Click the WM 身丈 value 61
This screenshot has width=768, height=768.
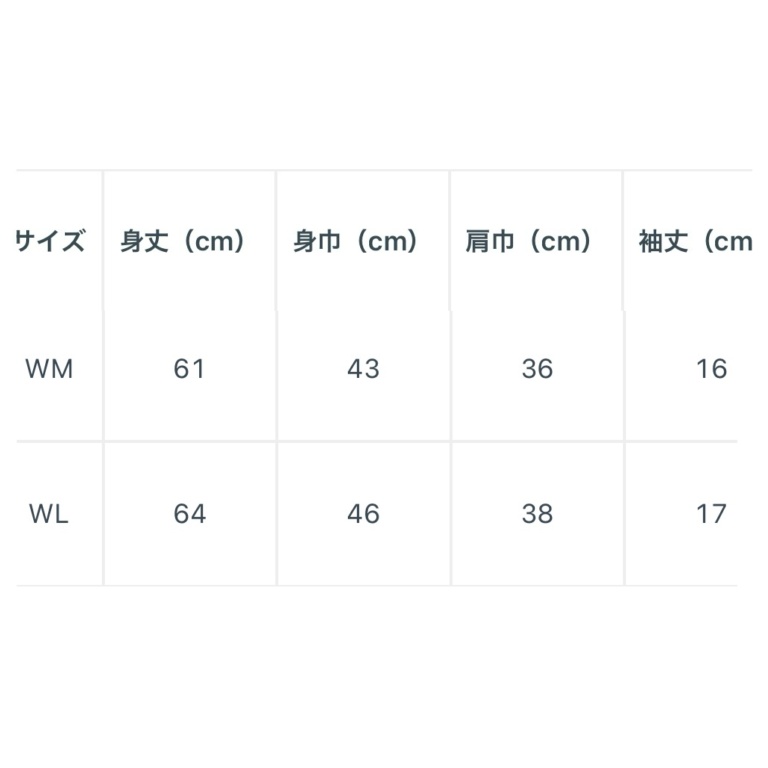click(189, 369)
